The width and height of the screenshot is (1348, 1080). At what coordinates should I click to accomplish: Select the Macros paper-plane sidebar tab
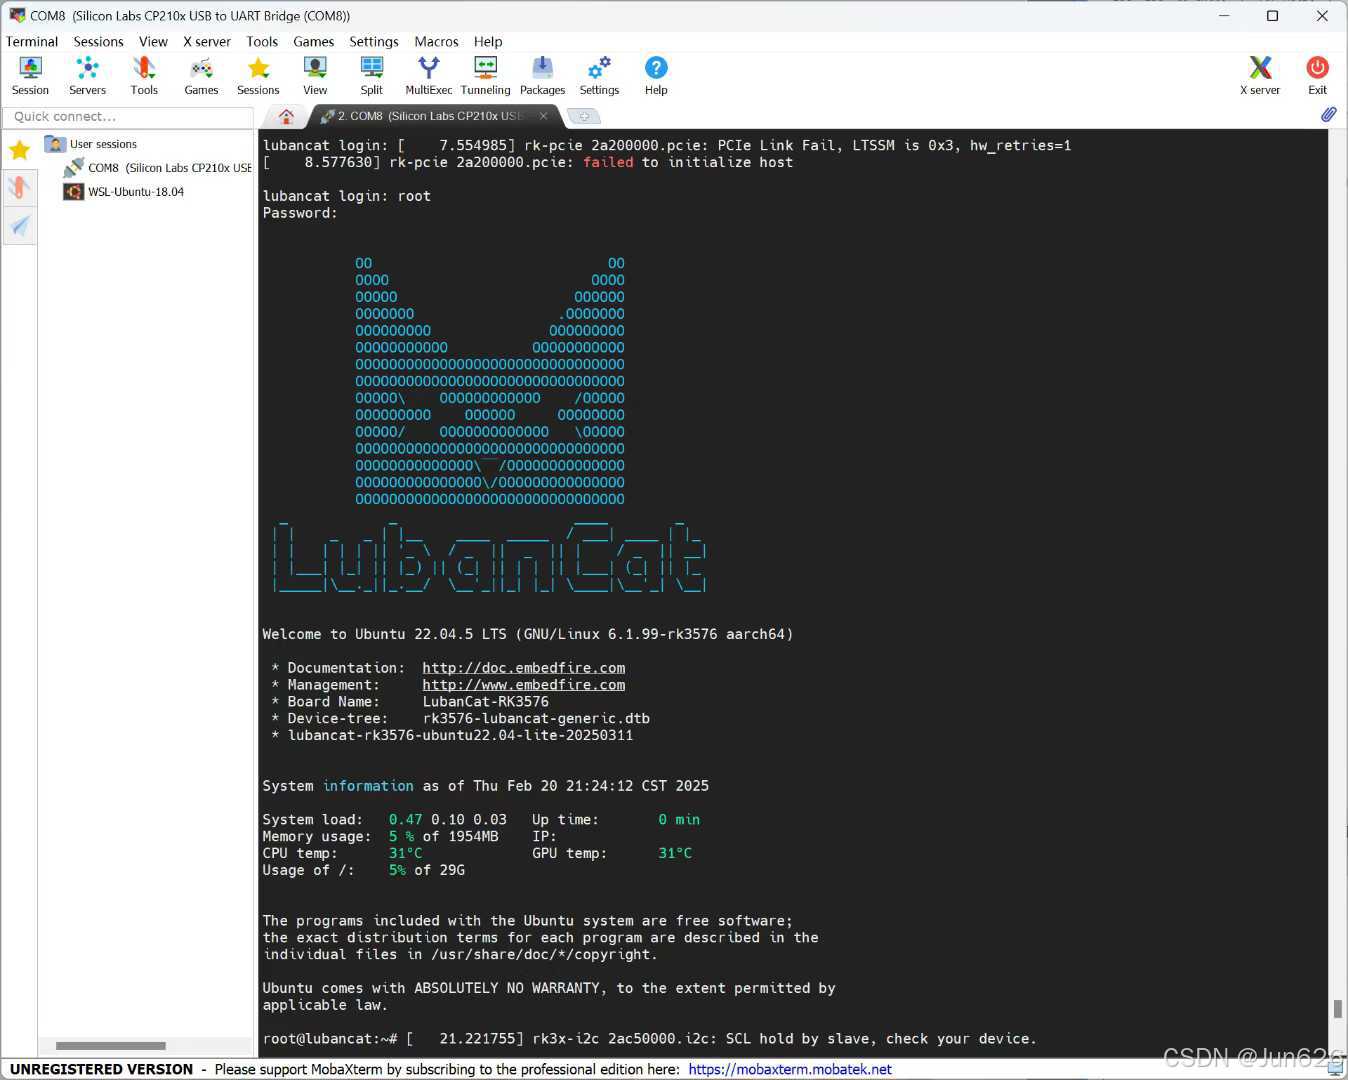pyautogui.click(x=19, y=225)
